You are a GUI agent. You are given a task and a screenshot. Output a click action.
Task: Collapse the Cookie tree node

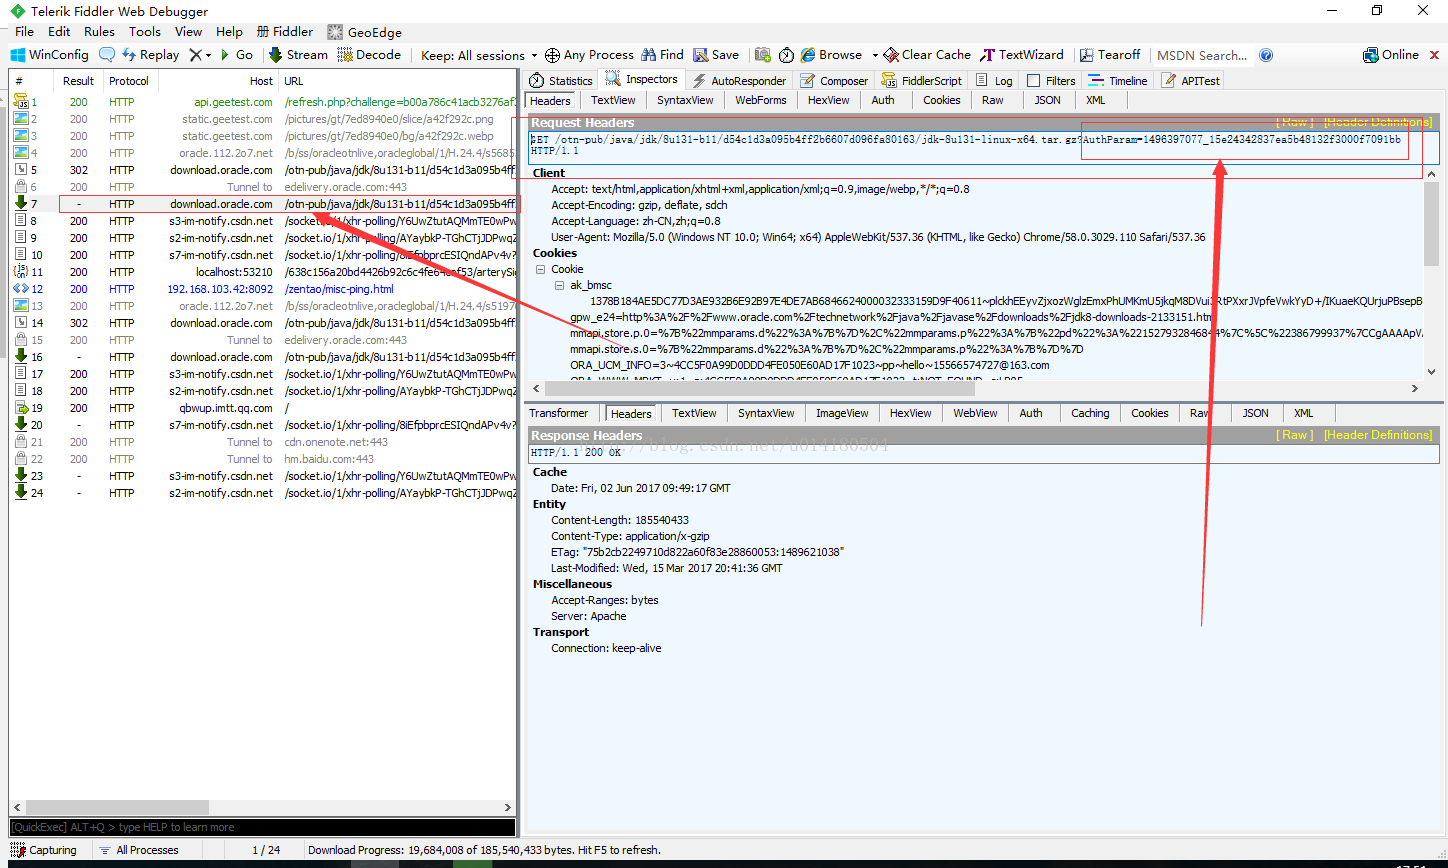tap(541, 269)
